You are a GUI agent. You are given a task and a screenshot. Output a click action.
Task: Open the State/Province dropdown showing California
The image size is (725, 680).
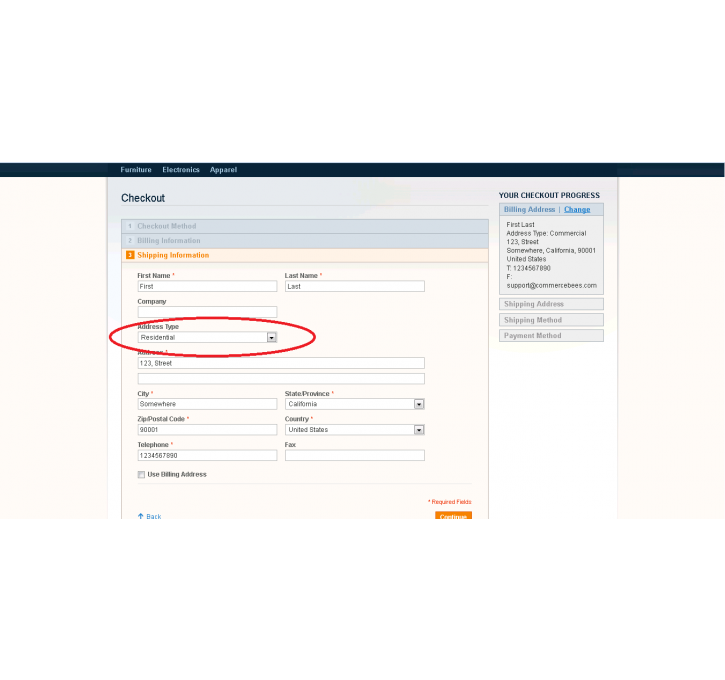coord(355,404)
